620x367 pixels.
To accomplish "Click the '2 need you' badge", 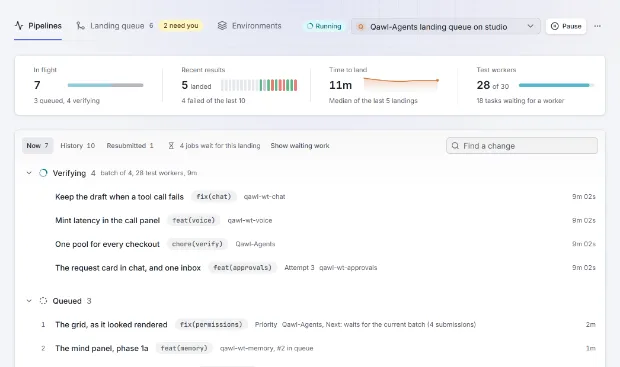I will (181, 26).
